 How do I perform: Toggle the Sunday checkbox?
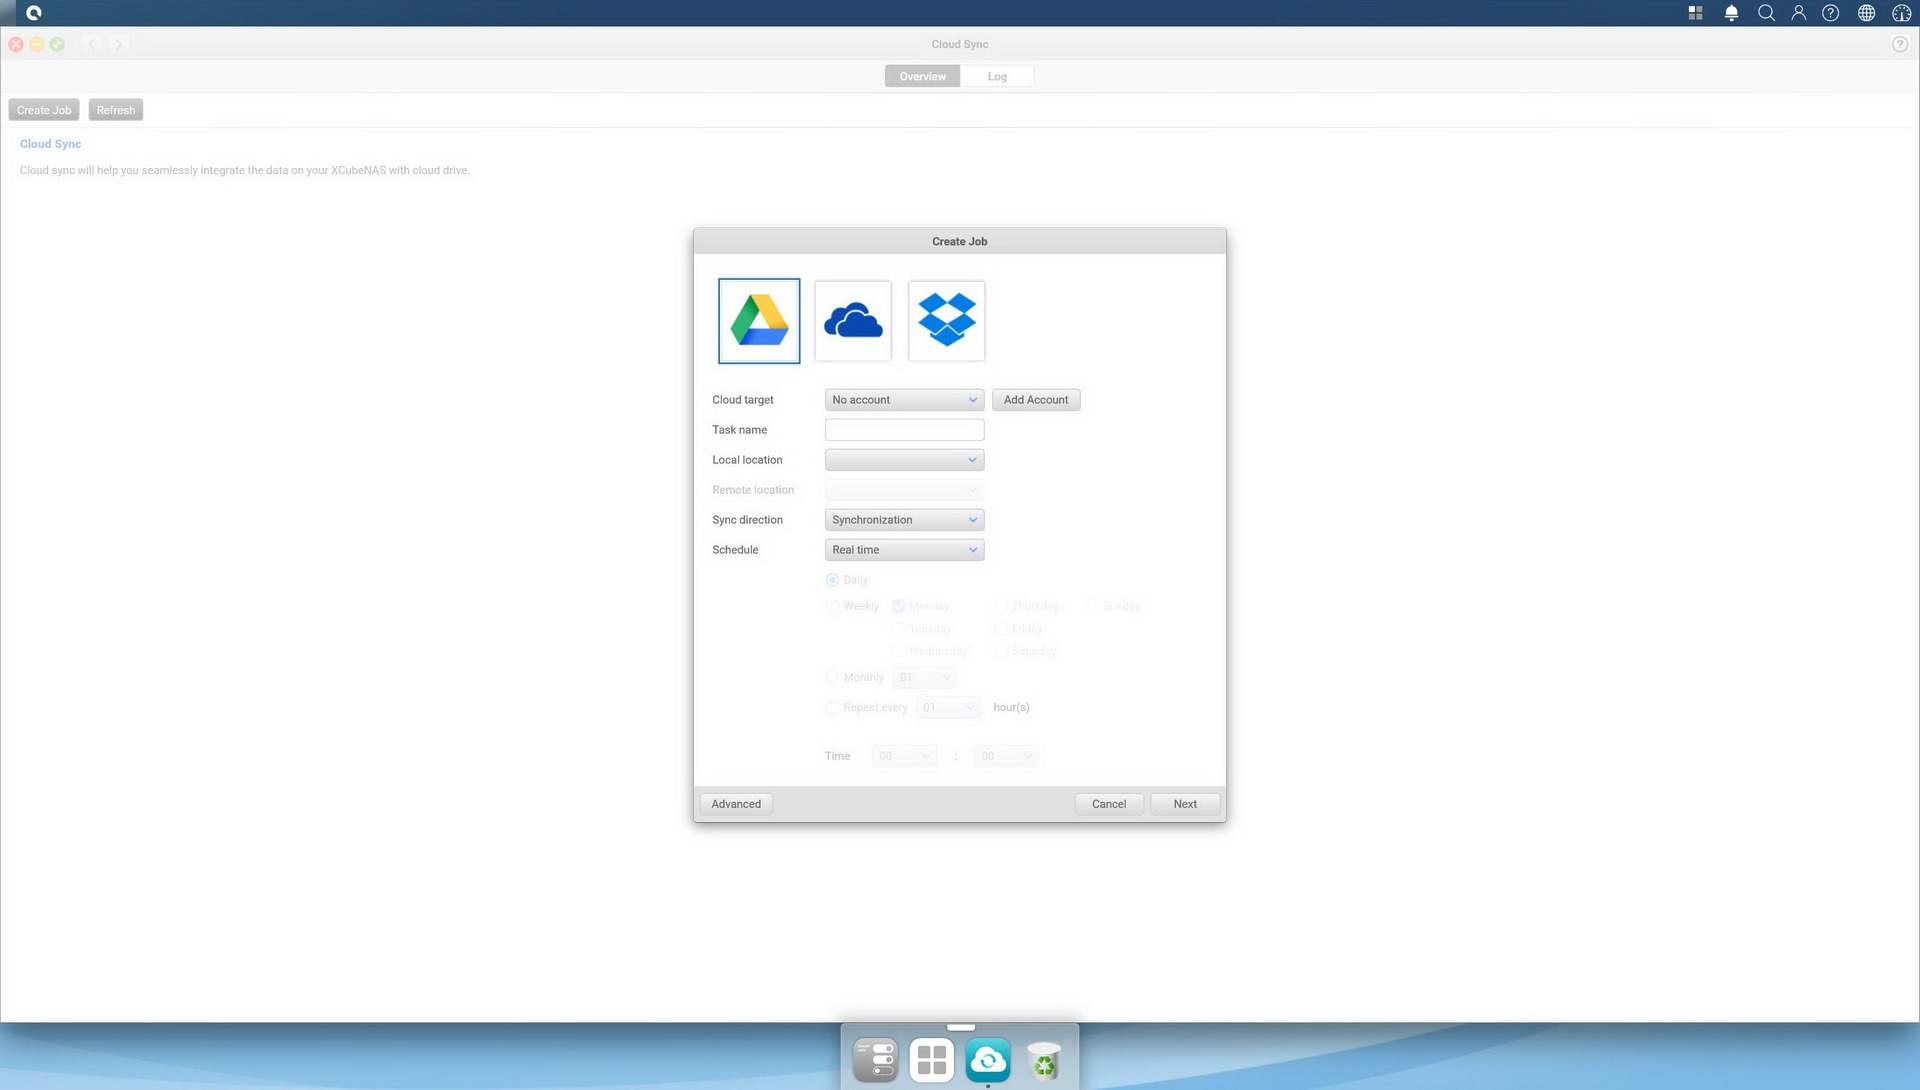point(1092,606)
